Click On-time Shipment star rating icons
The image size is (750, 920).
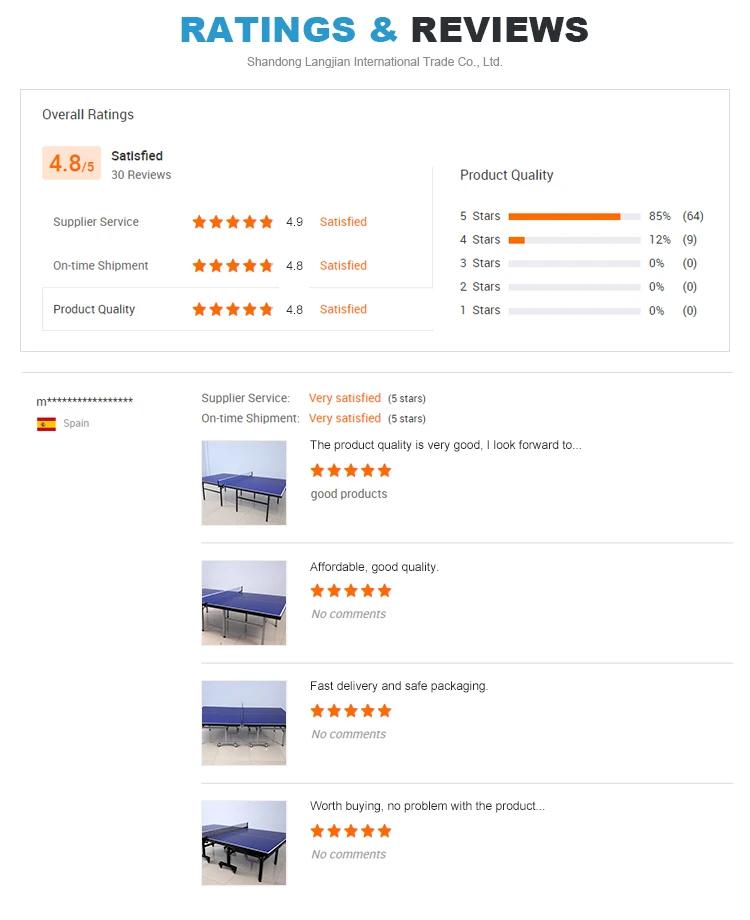[x=232, y=266]
